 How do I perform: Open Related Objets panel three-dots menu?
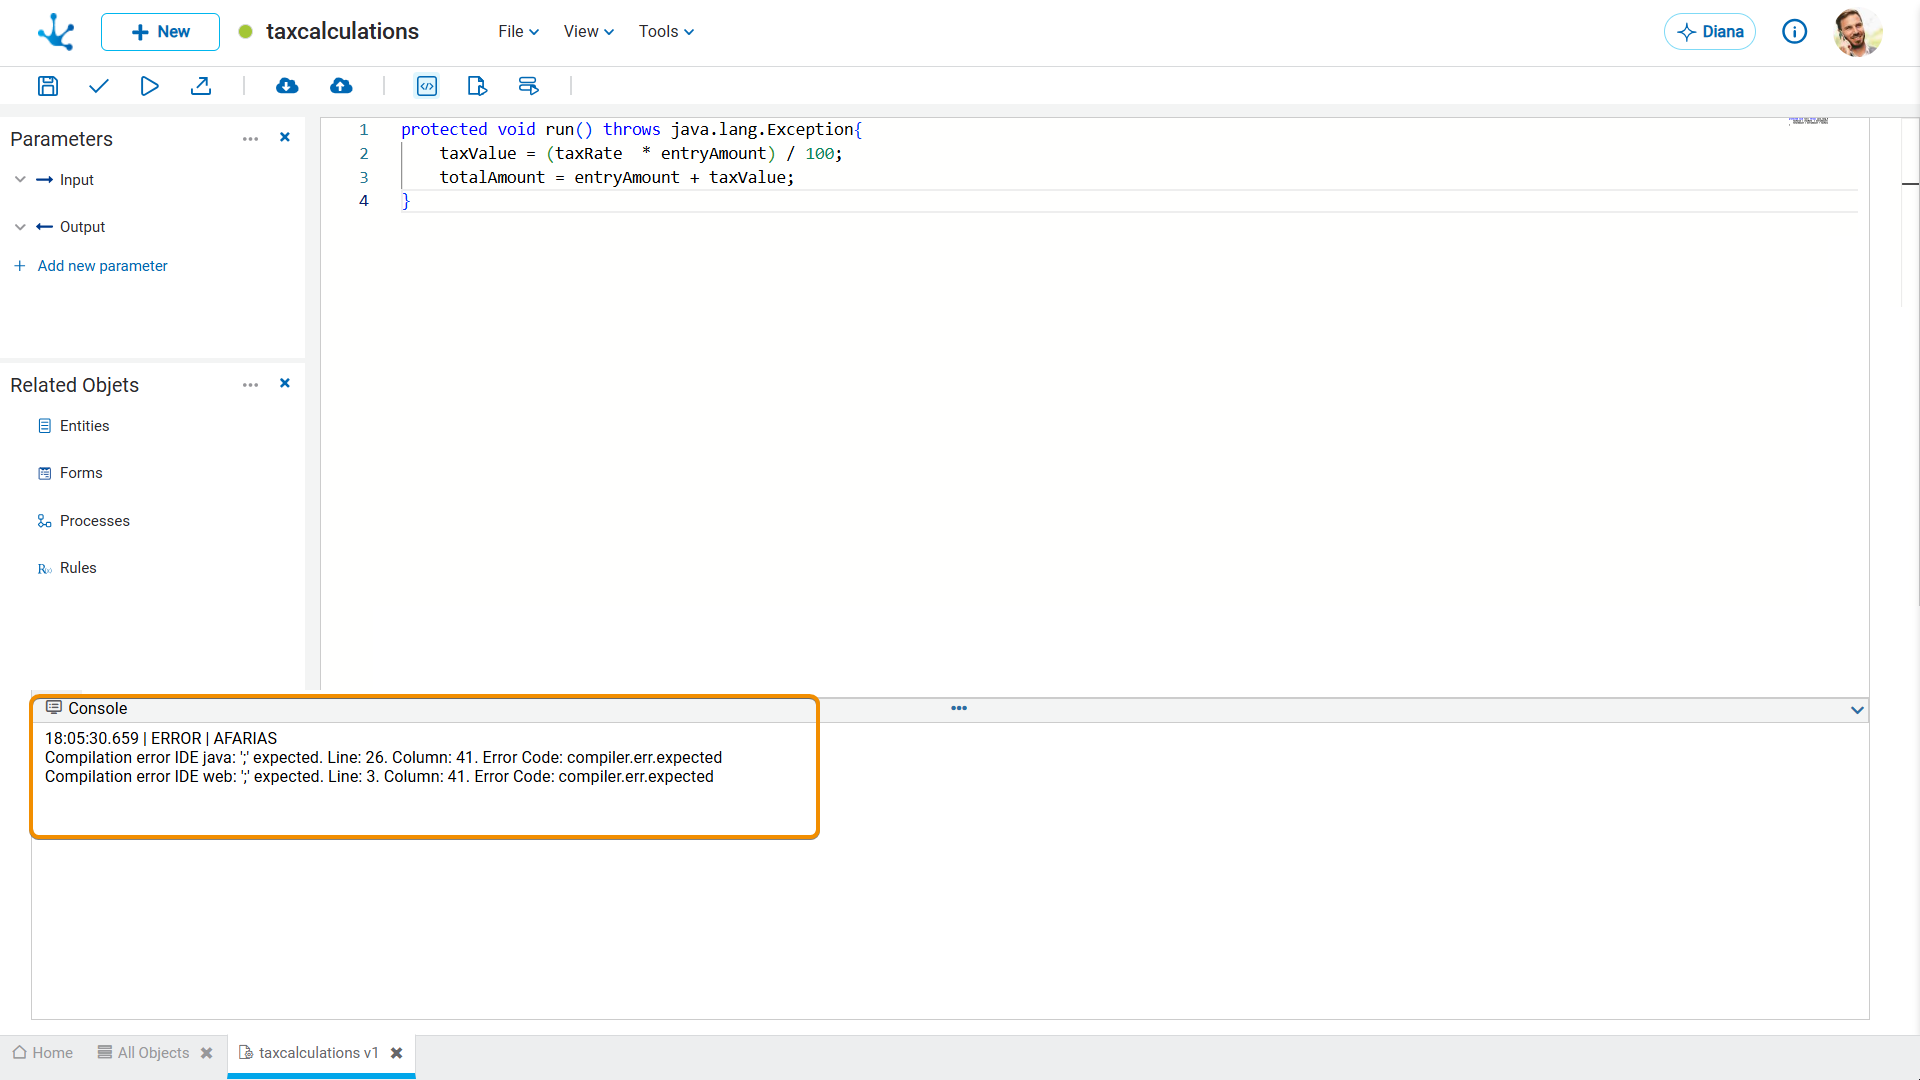tap(250, 385)
